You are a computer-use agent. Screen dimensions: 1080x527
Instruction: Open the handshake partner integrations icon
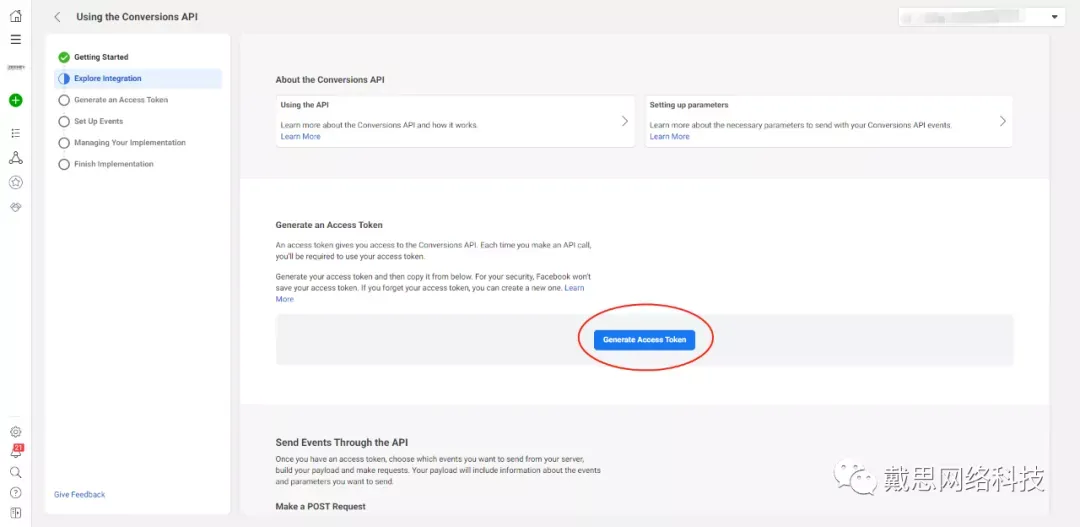point(15,207)
